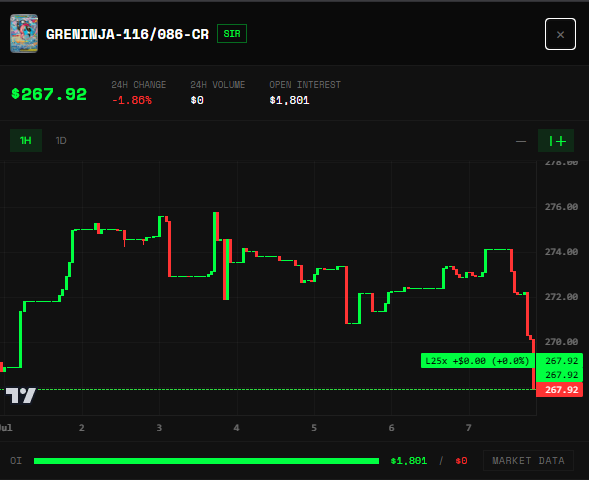Click the $1,801 open interest header value
The width and height of the screenshot is (589, 480).
[289, 100]
